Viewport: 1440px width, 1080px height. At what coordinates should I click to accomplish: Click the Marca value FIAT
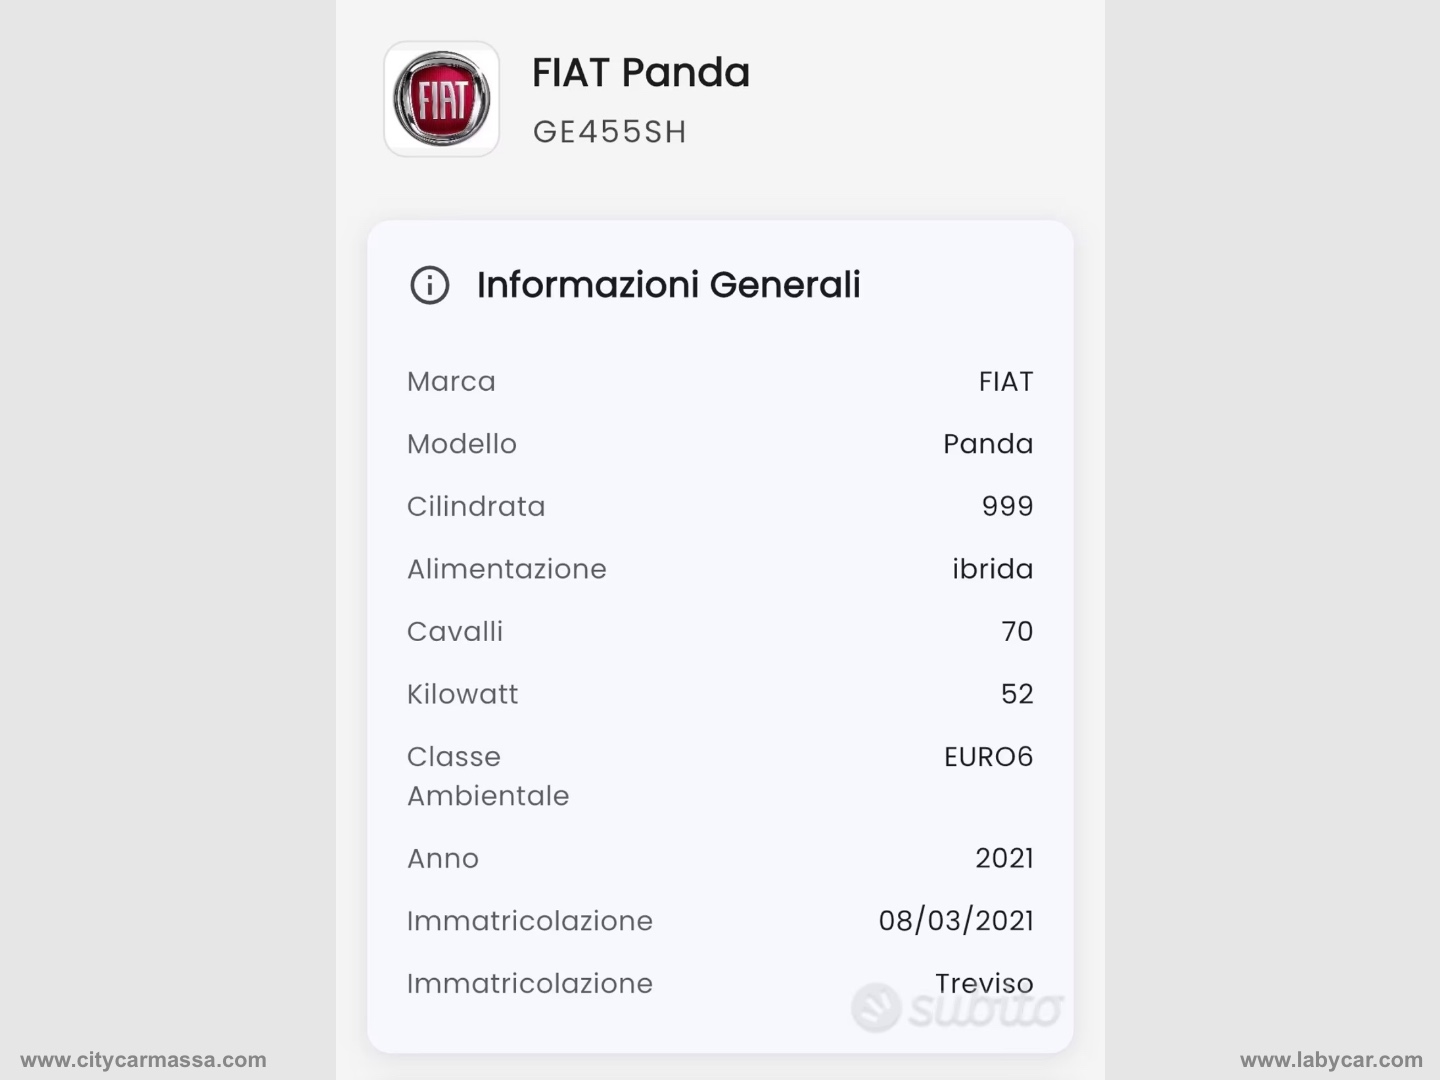[x=1005, y=382]
